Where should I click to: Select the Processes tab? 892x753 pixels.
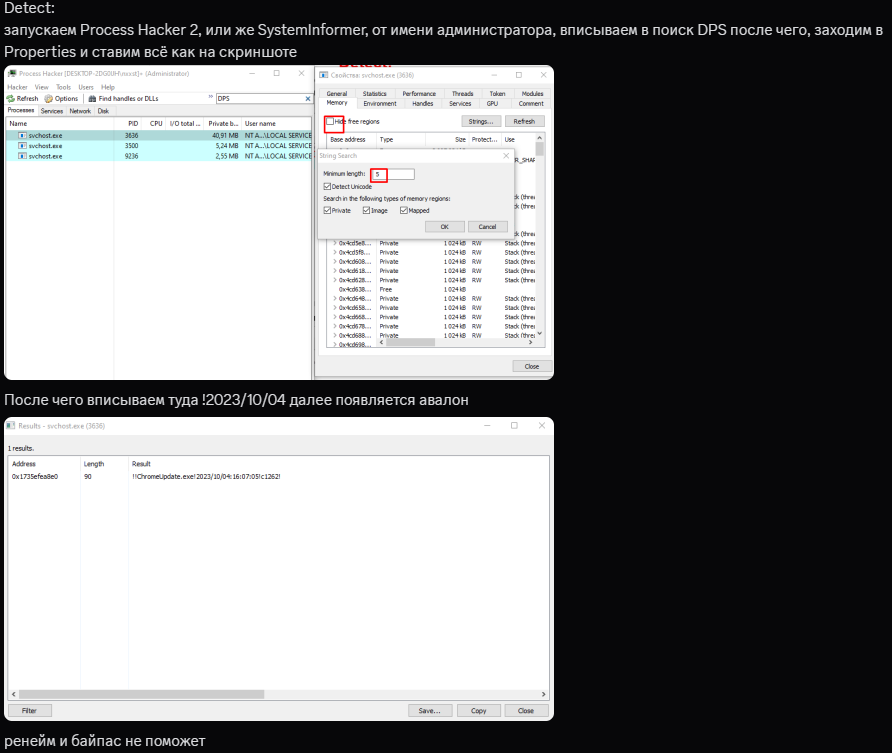21,110
